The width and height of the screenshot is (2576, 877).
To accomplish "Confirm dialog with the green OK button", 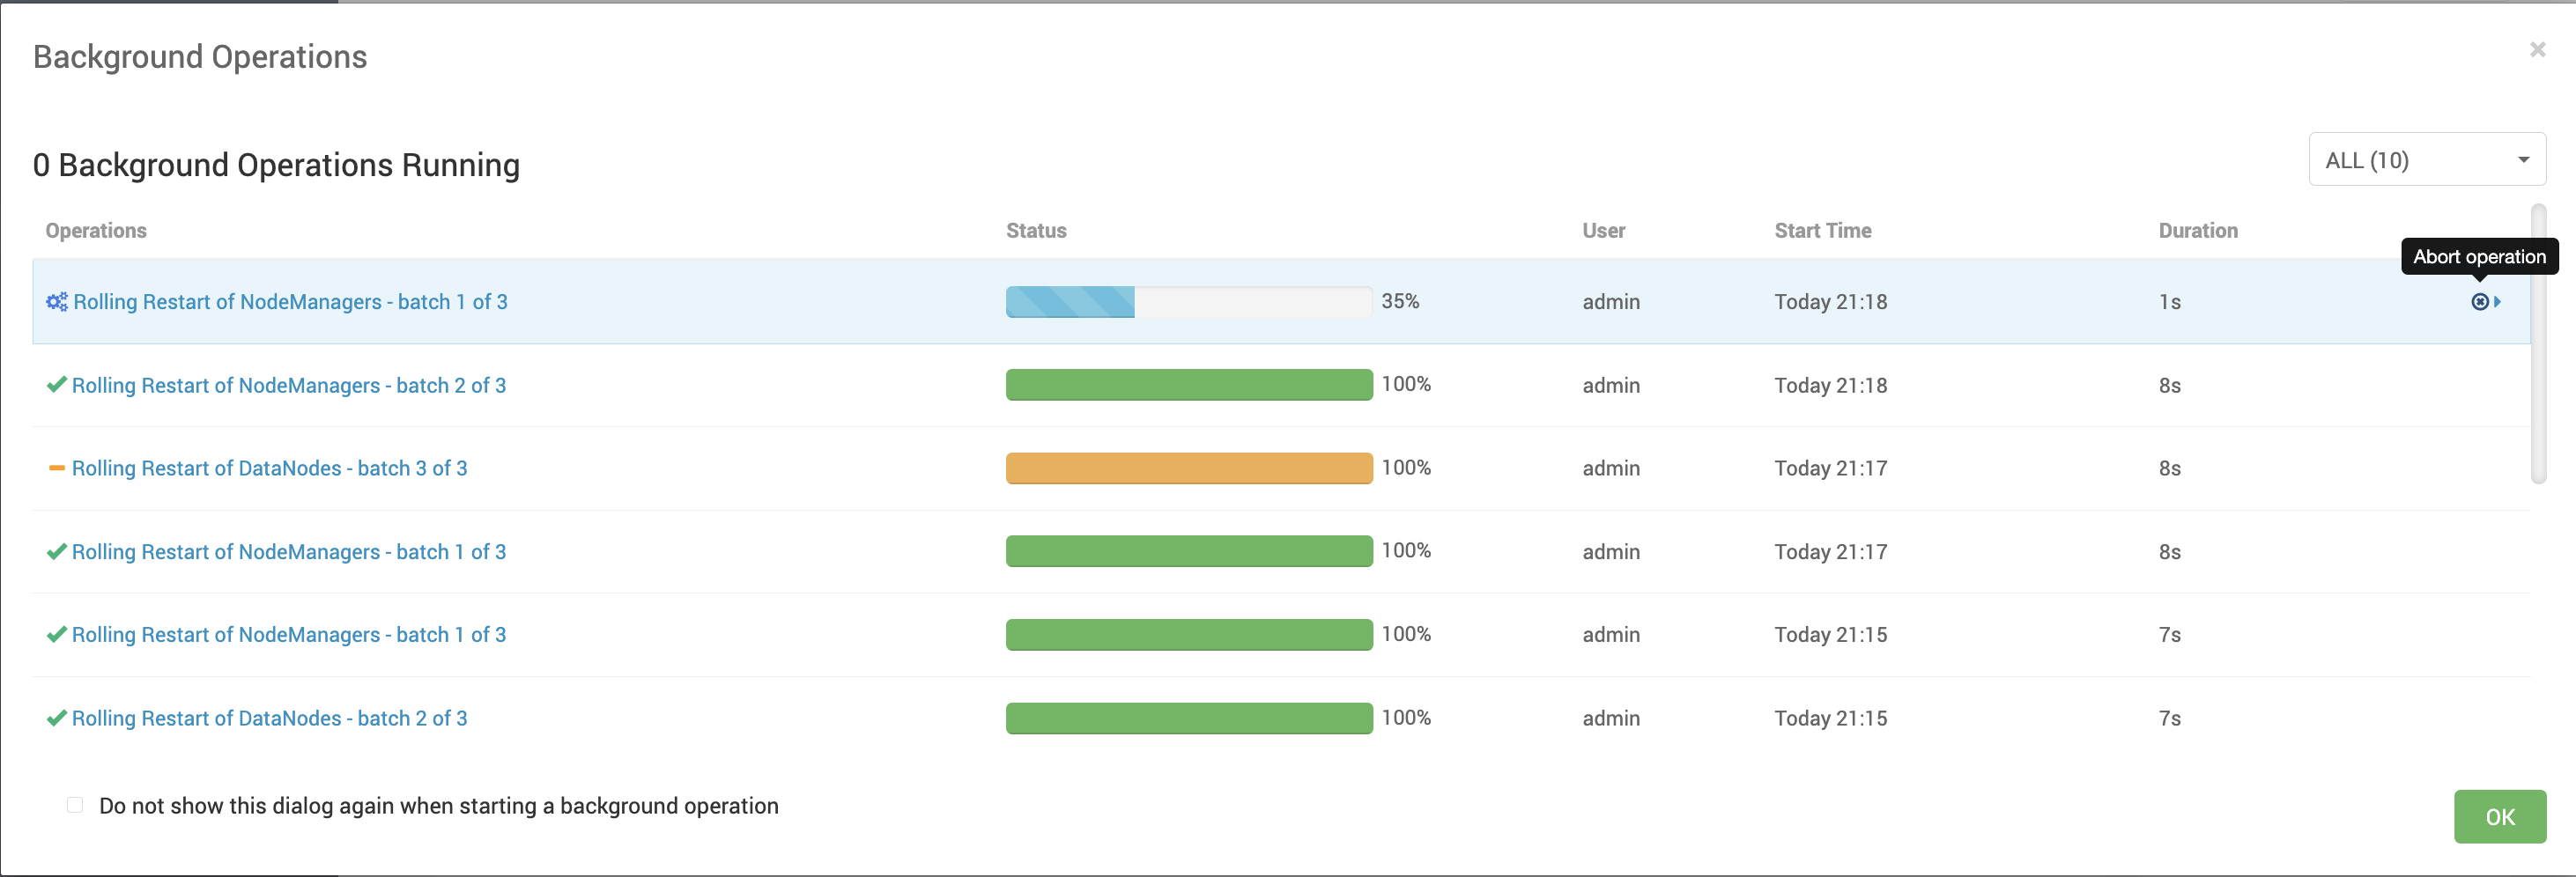I will (2500, 817).
